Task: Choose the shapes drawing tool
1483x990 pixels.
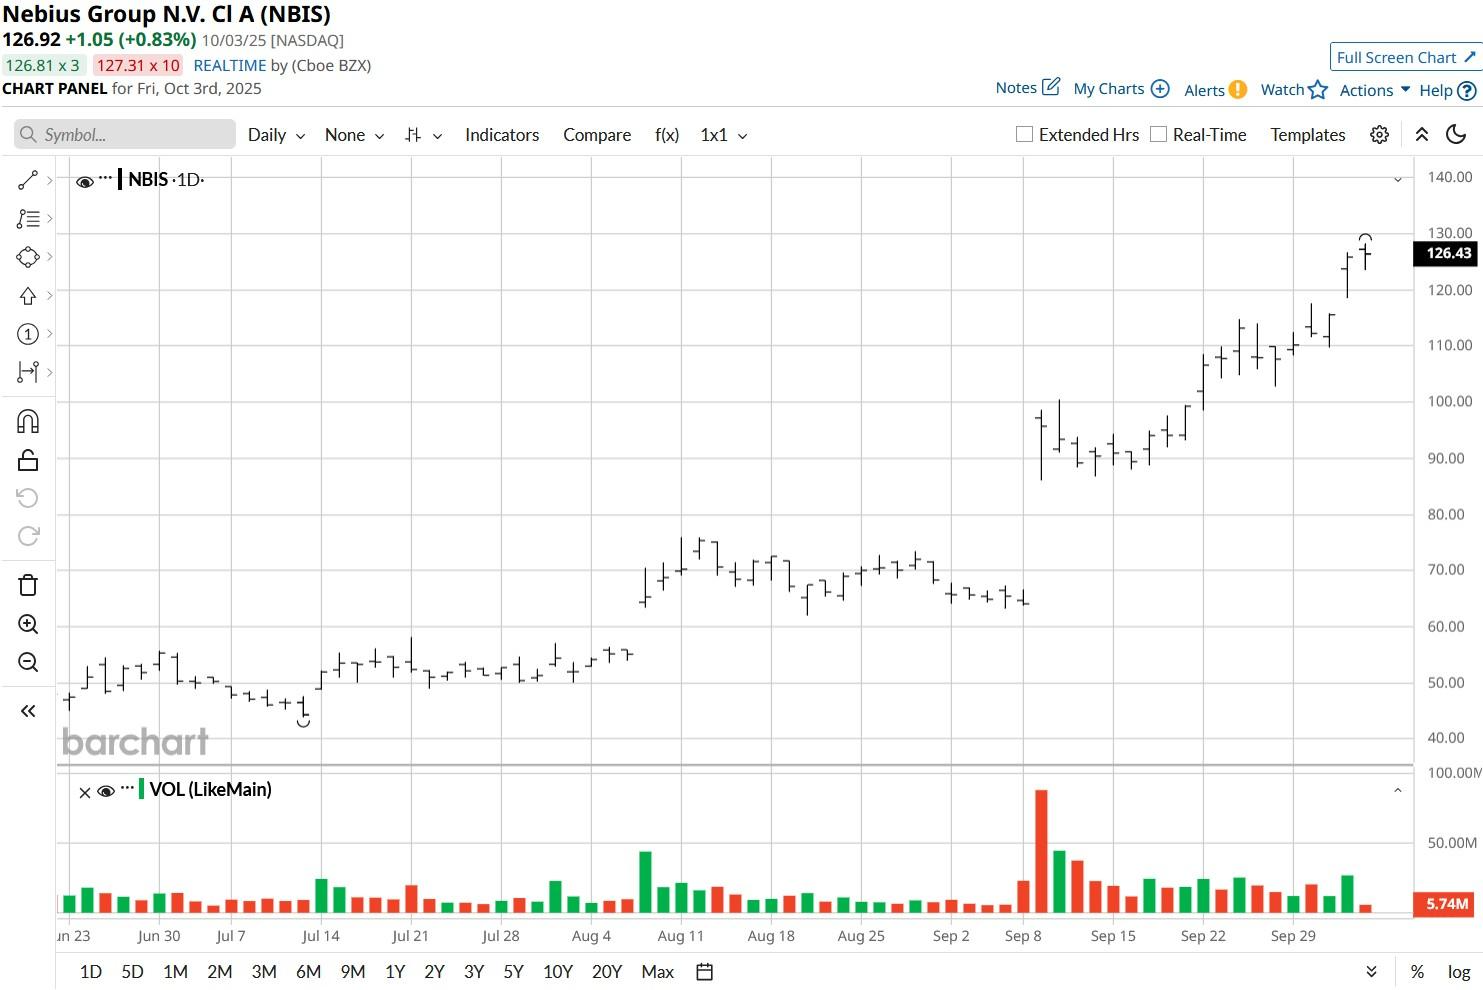Action: [28, 257]
